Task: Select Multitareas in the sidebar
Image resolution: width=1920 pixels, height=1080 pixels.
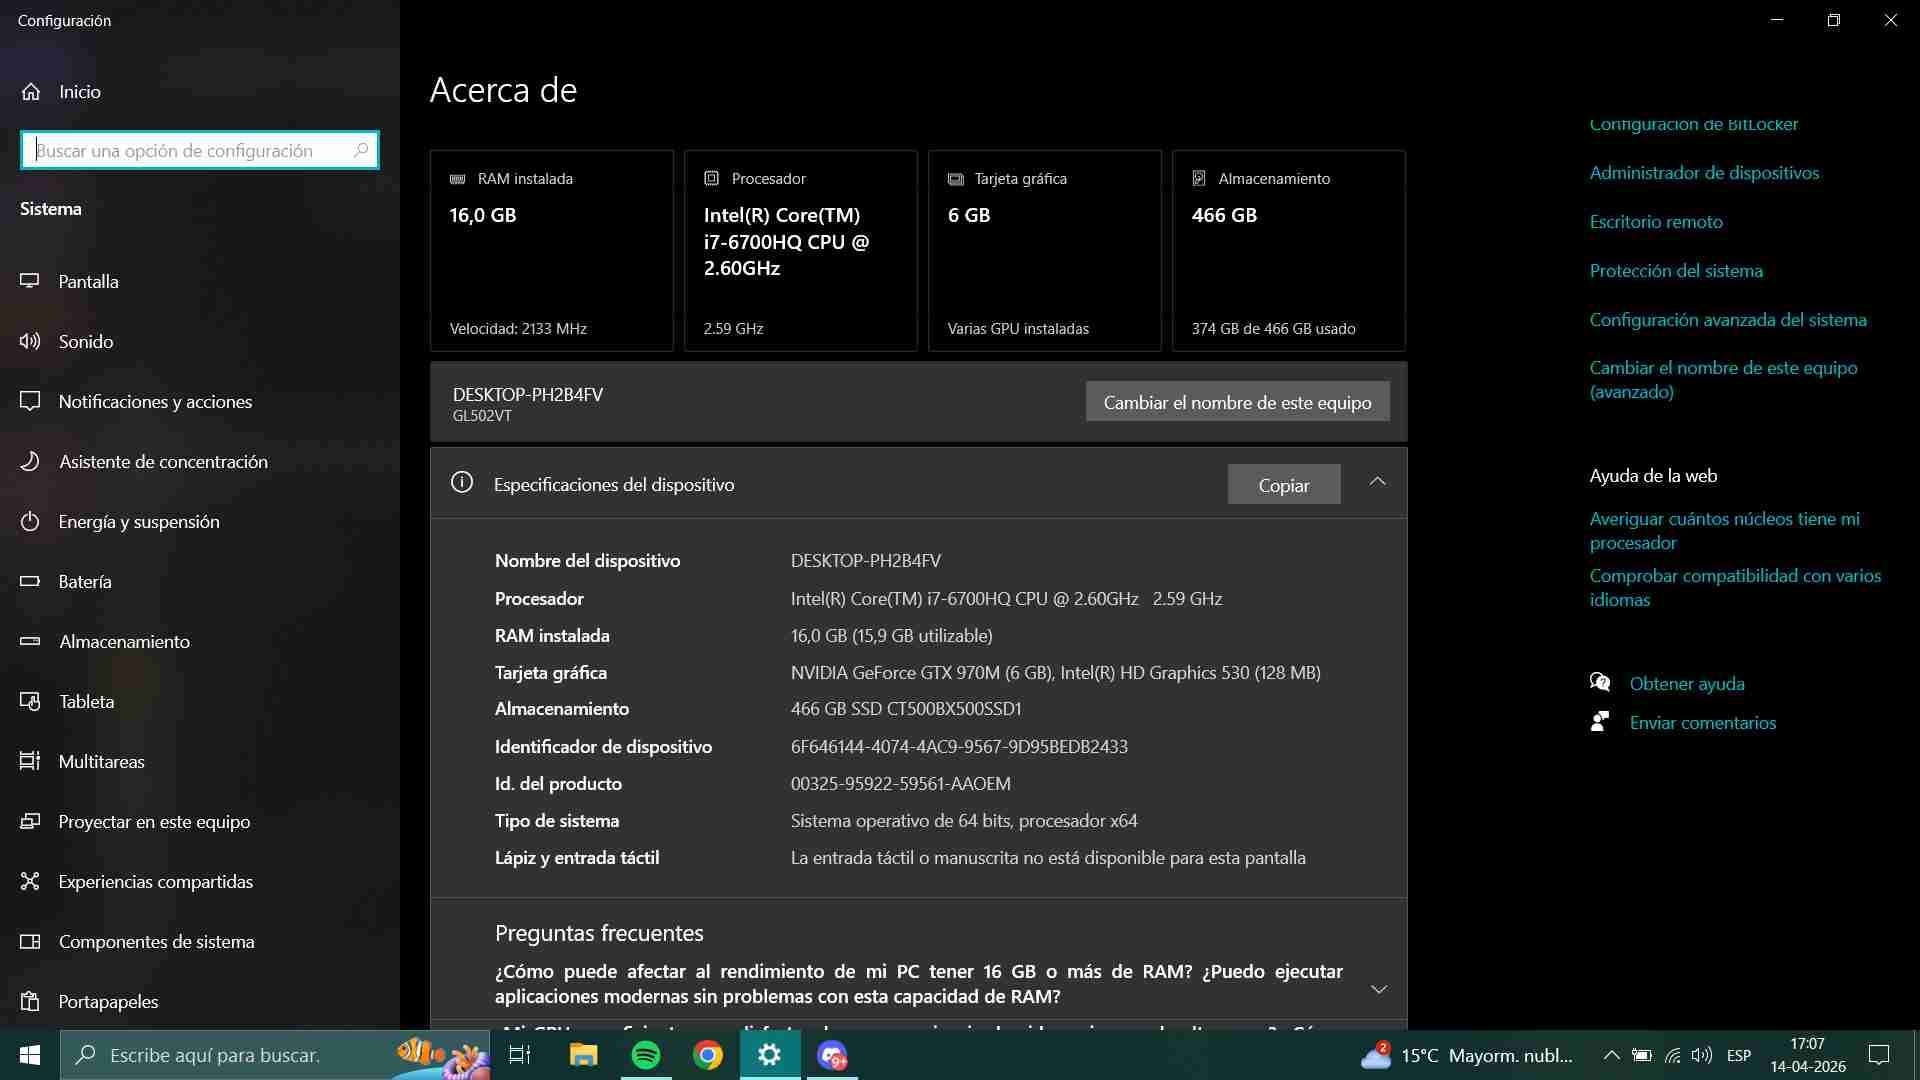Action: tap(101, 761)
